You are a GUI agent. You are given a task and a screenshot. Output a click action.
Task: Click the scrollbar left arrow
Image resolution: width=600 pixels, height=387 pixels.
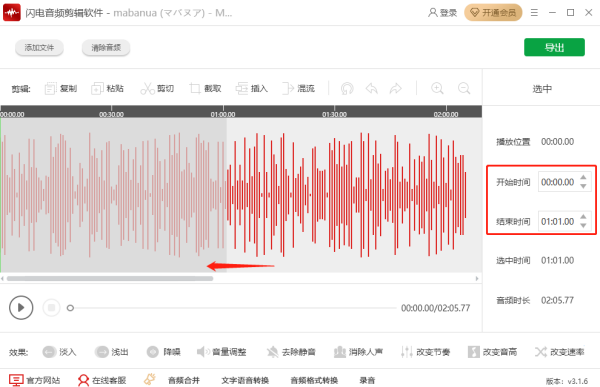click(x=3, y=279)
